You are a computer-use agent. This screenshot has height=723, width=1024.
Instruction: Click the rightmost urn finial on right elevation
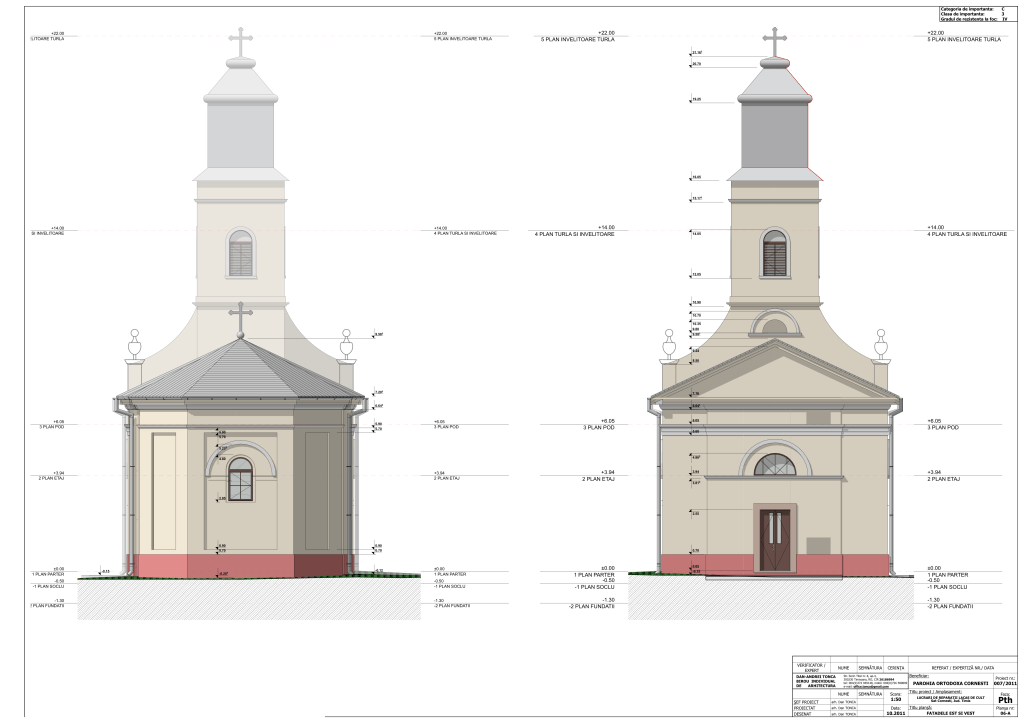point(879,343)
